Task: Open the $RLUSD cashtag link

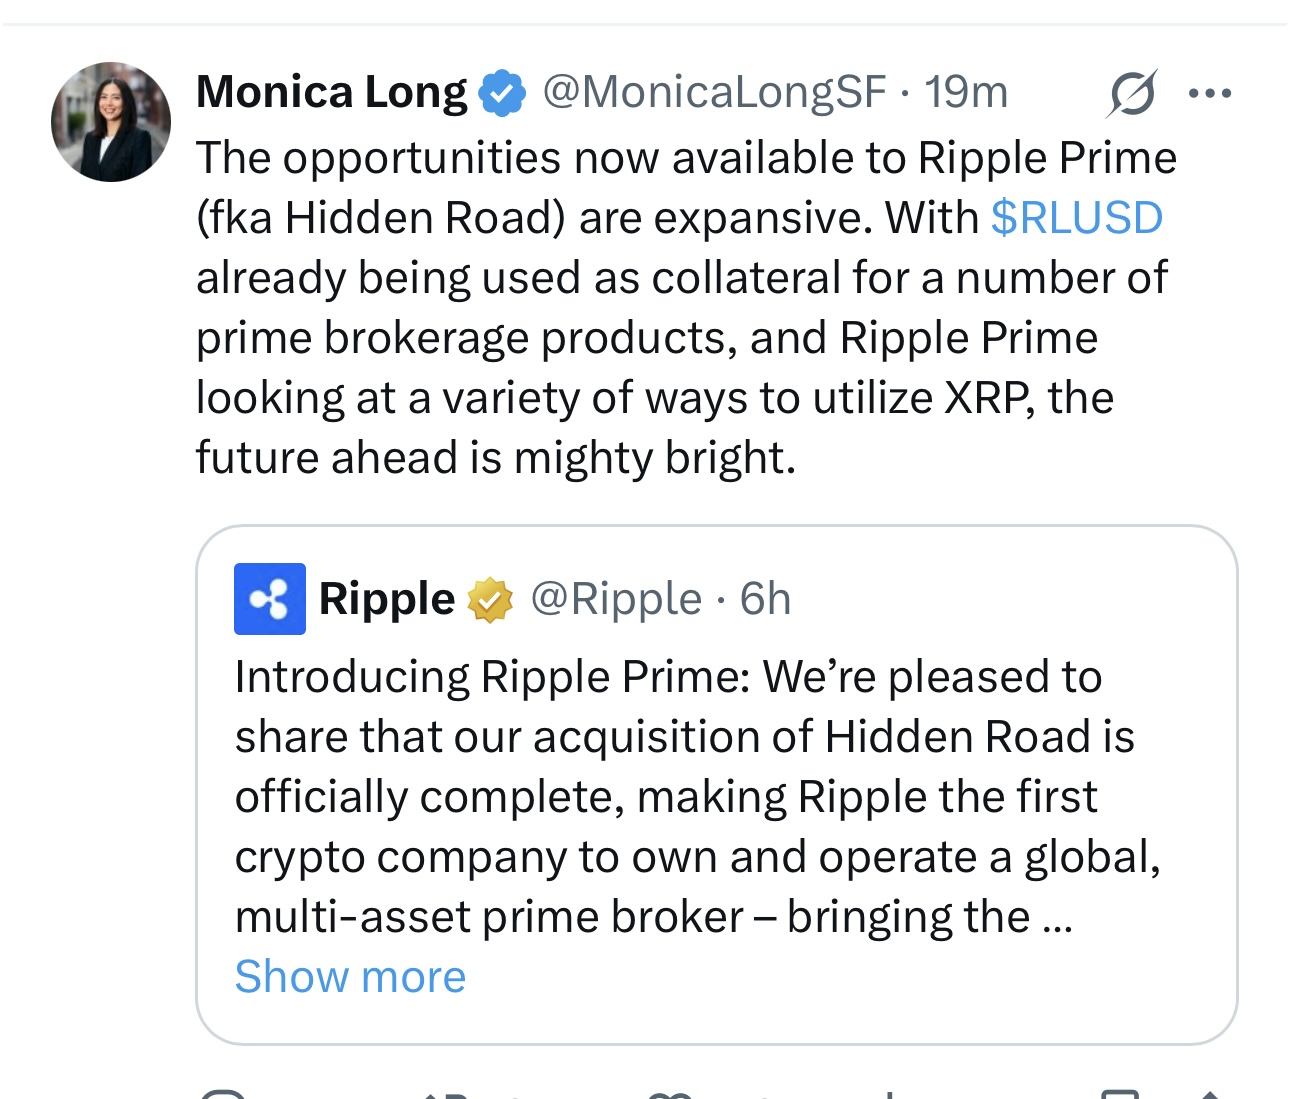Action: [1077, 218]
